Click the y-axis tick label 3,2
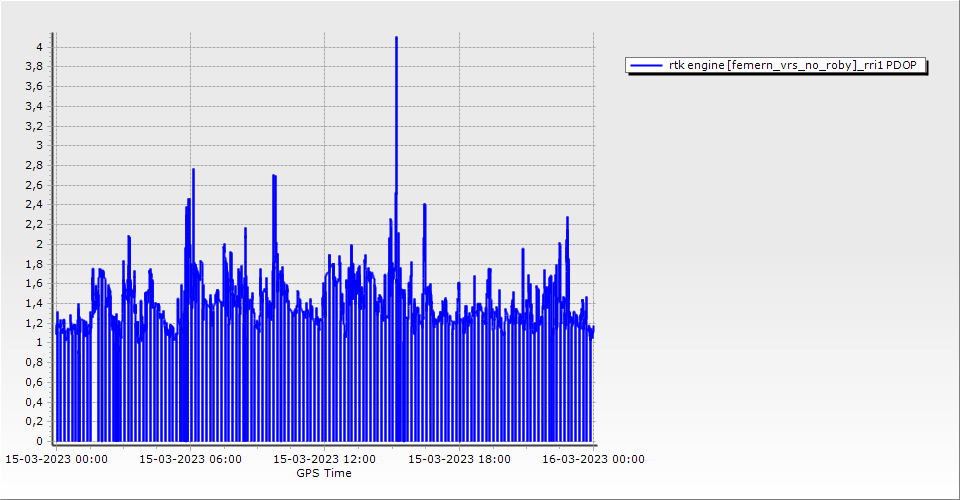The width and height of the screenshot is (960, 500). point(34,126)
